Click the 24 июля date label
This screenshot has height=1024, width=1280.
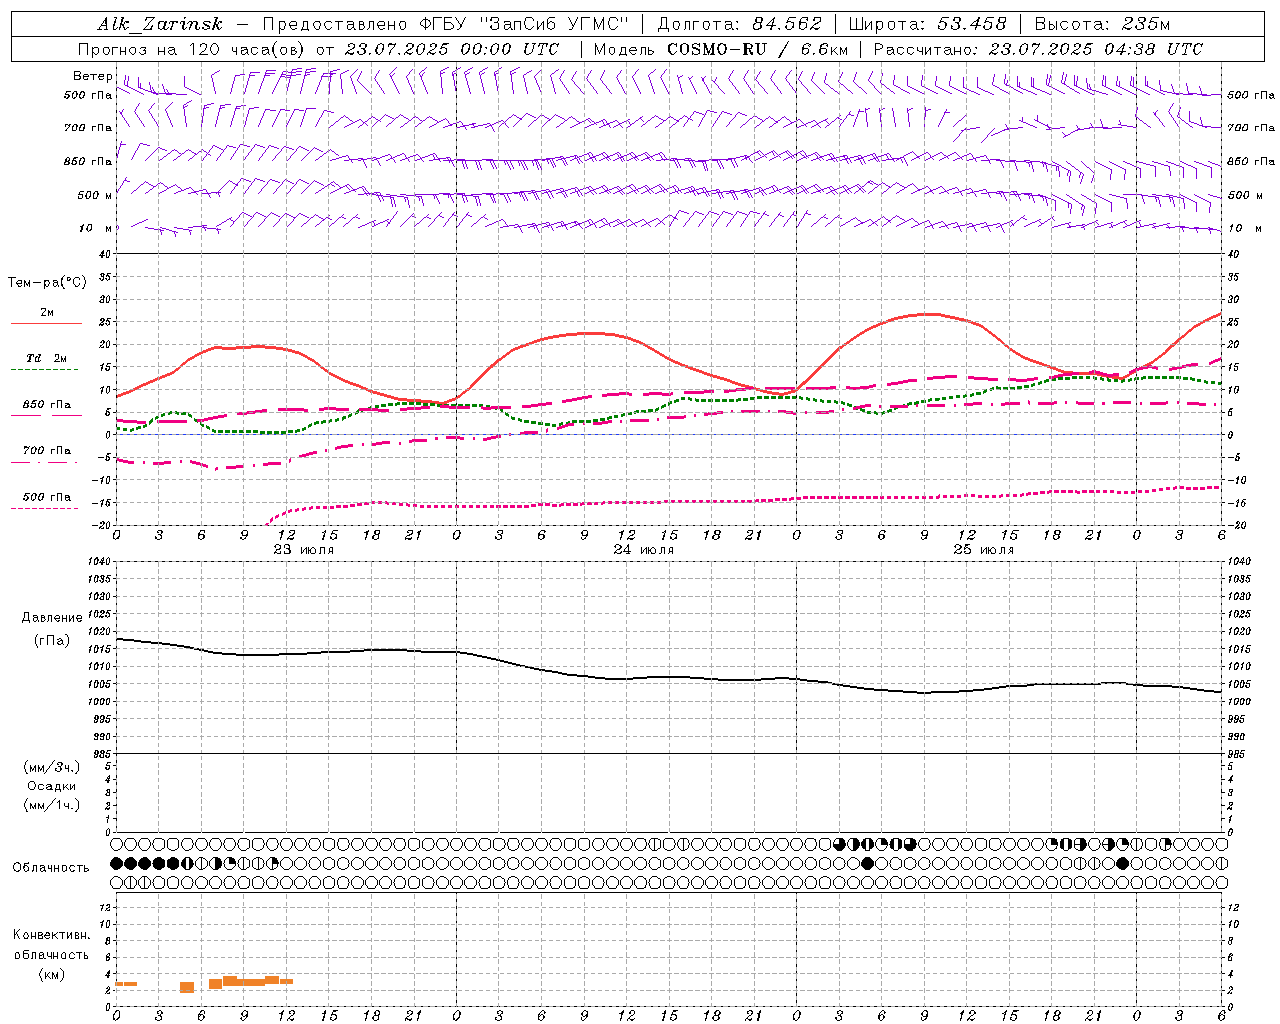click(644, 549)
